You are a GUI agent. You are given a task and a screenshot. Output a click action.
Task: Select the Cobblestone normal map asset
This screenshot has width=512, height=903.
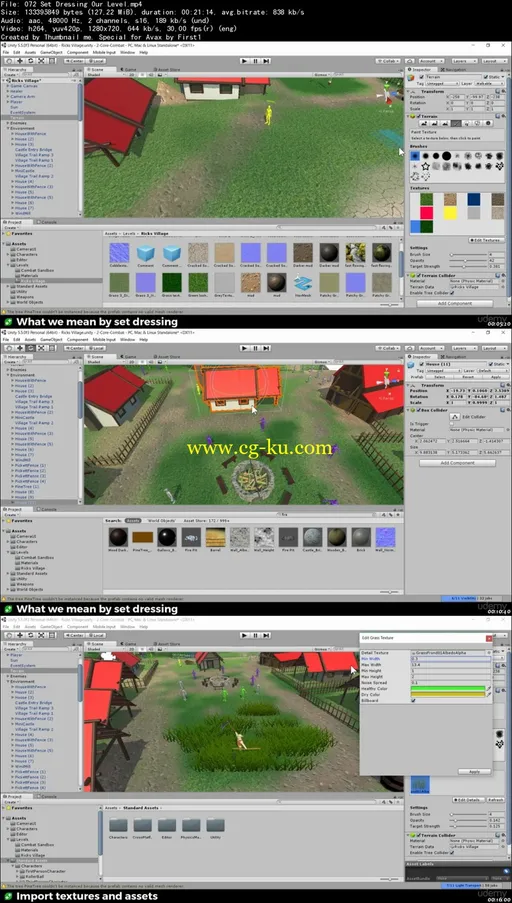[119, 253]
